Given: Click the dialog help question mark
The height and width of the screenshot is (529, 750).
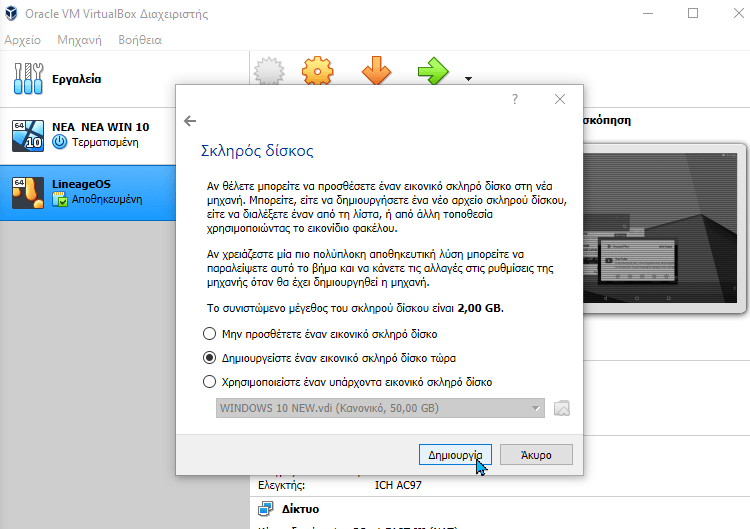Looking at the screenshot, I should click(x=515, y=99).
